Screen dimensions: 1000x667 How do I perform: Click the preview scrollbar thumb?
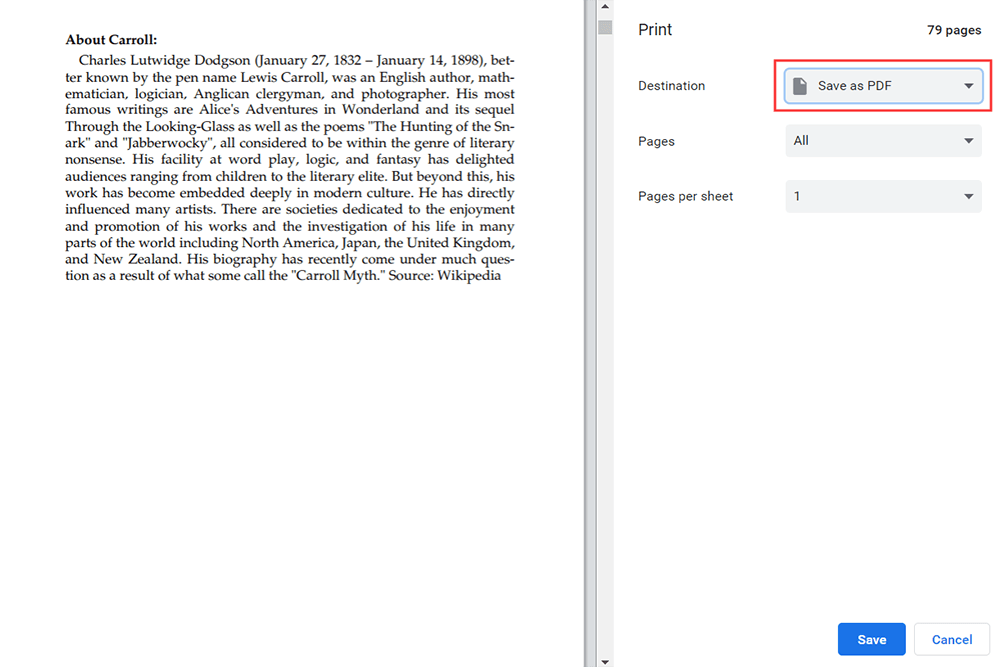(x=605, y=27)
